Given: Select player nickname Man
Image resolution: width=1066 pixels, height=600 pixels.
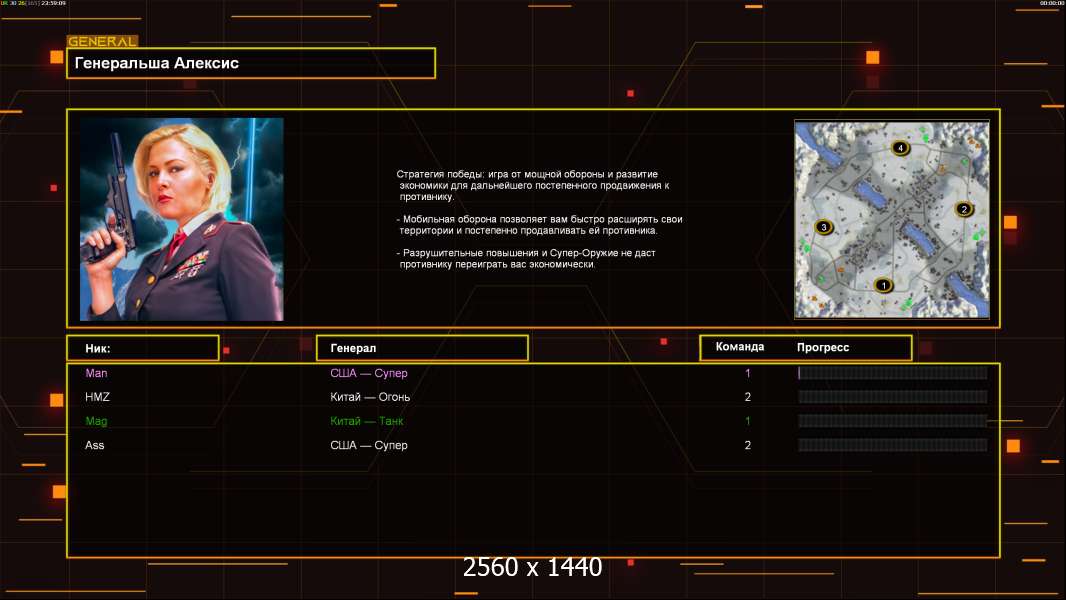Looking at the screenshot, I should coord(96,373).
